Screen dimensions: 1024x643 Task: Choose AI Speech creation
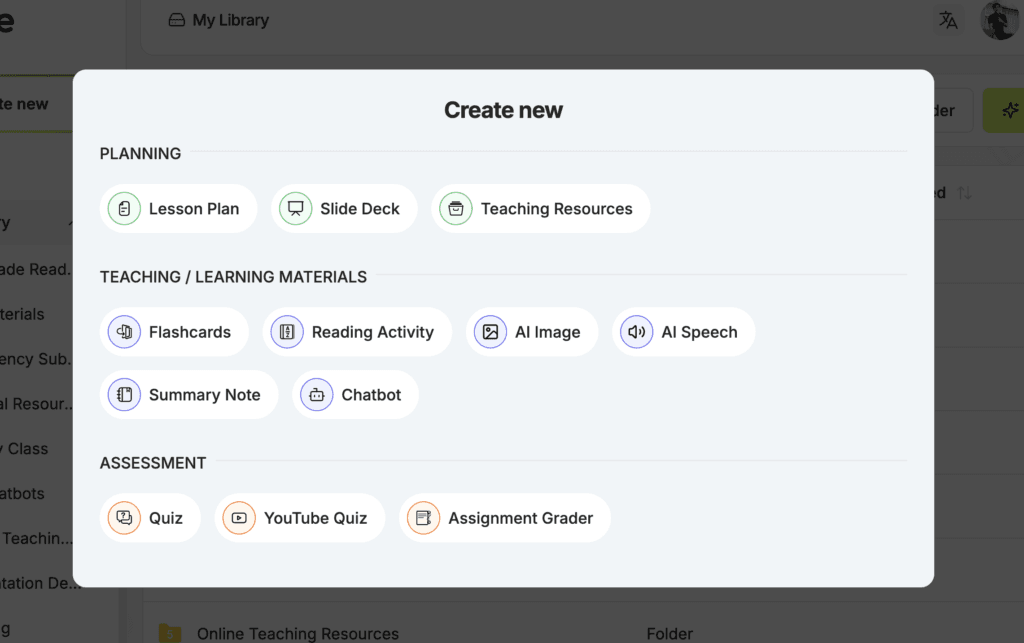tap(684, 332)
